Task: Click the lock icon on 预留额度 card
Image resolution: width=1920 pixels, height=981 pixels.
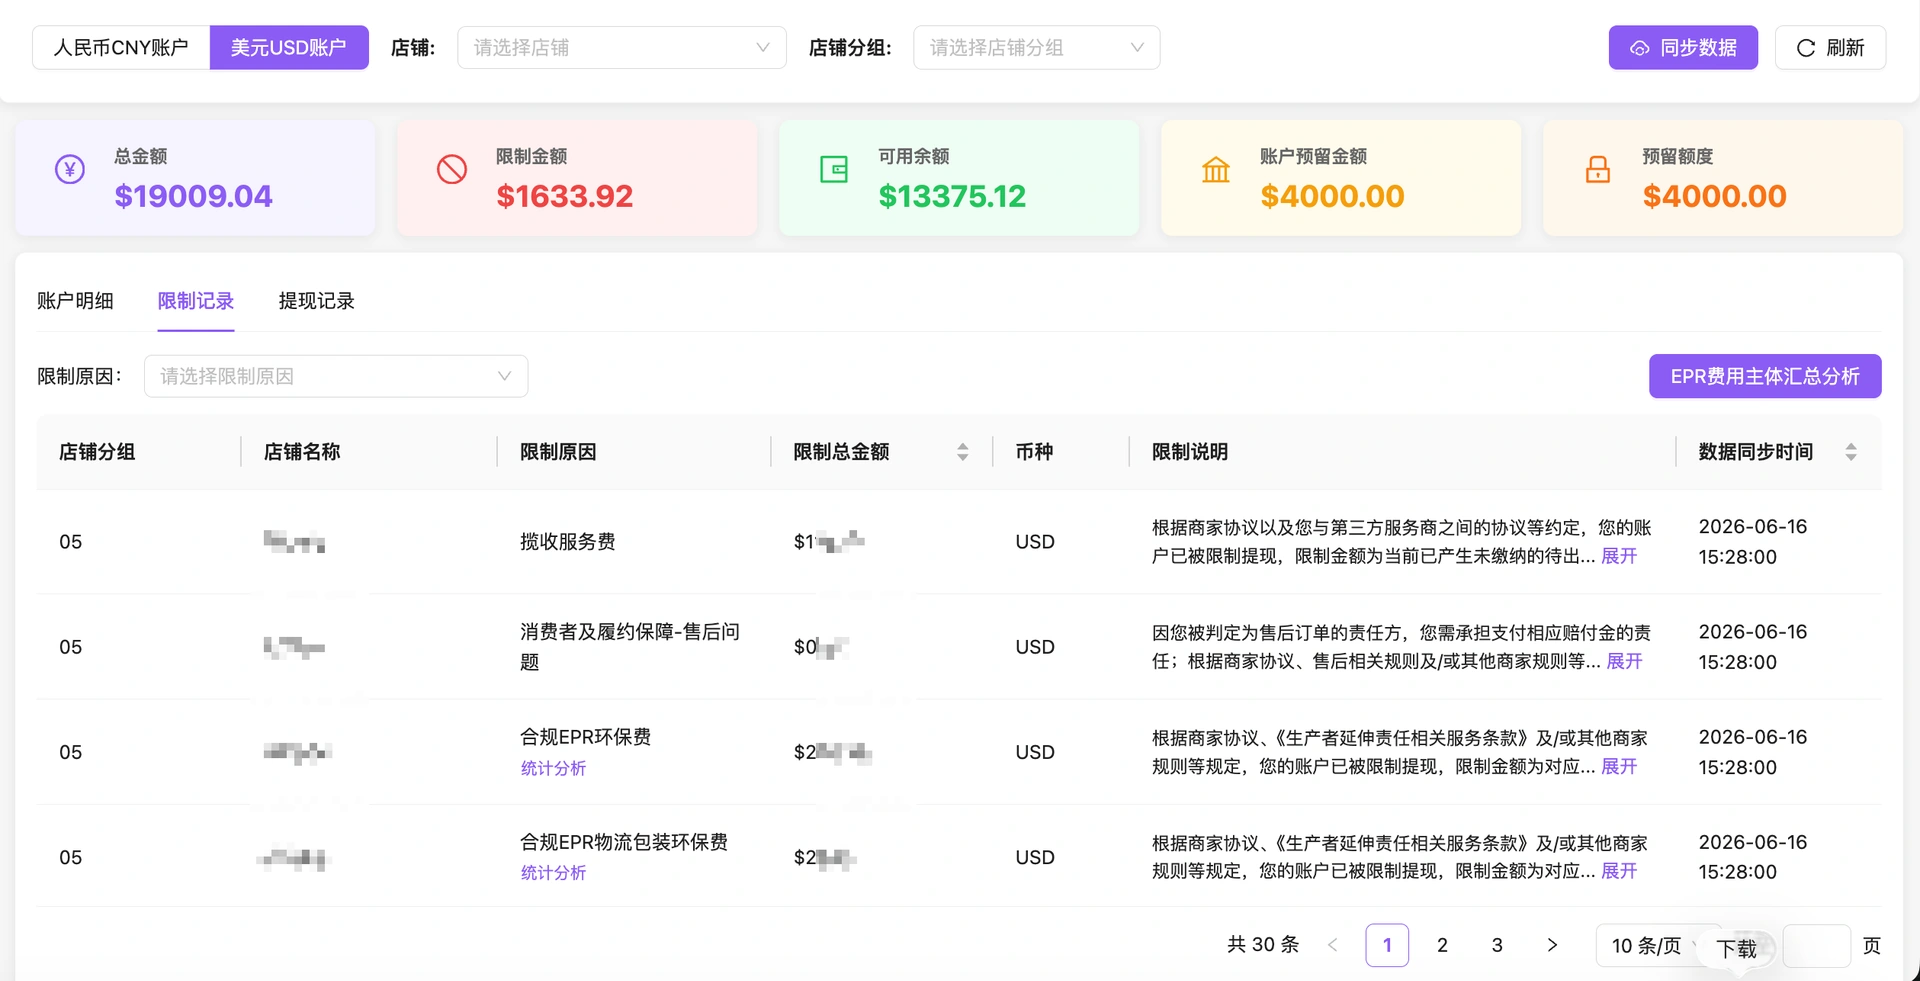Action: [1598, 169]
